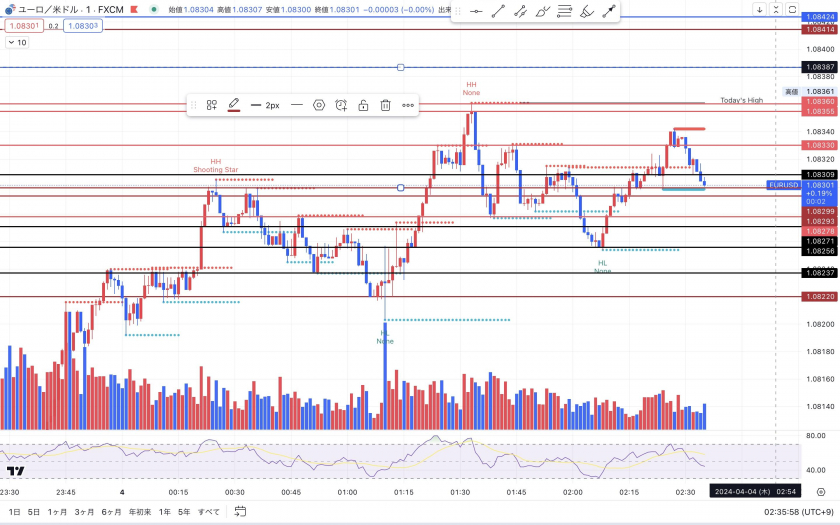The height and width of the screenshot is (525, 840).
Task: Open the more options ellipsis menu
Action: click(x=408, y=105)
